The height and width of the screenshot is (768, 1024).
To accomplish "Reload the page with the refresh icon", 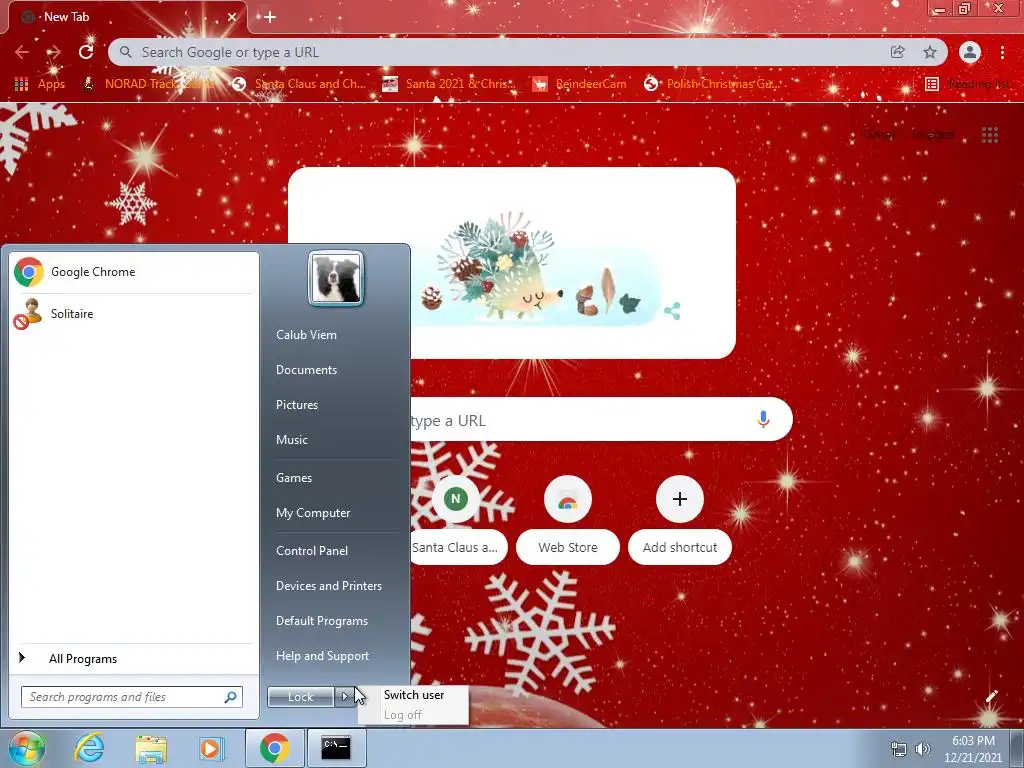I will click(x=86, y=52).
